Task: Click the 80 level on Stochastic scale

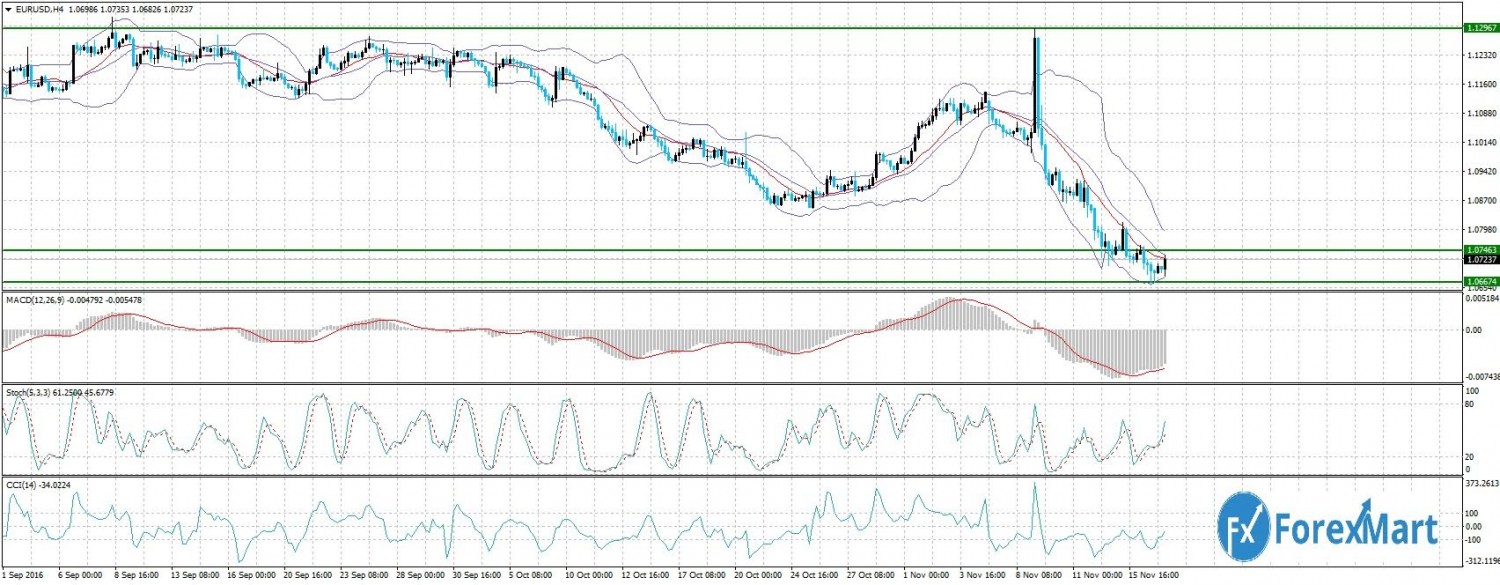Action: [1470, 405]
